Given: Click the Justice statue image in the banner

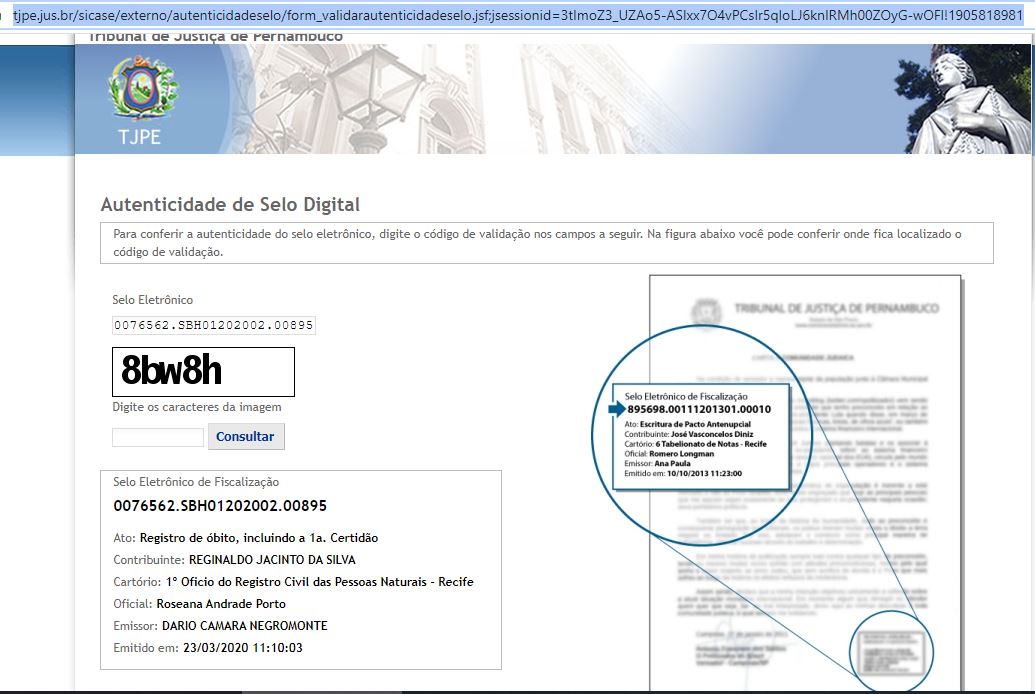Looking at the screenshot, I should click(x=962, y=100).
